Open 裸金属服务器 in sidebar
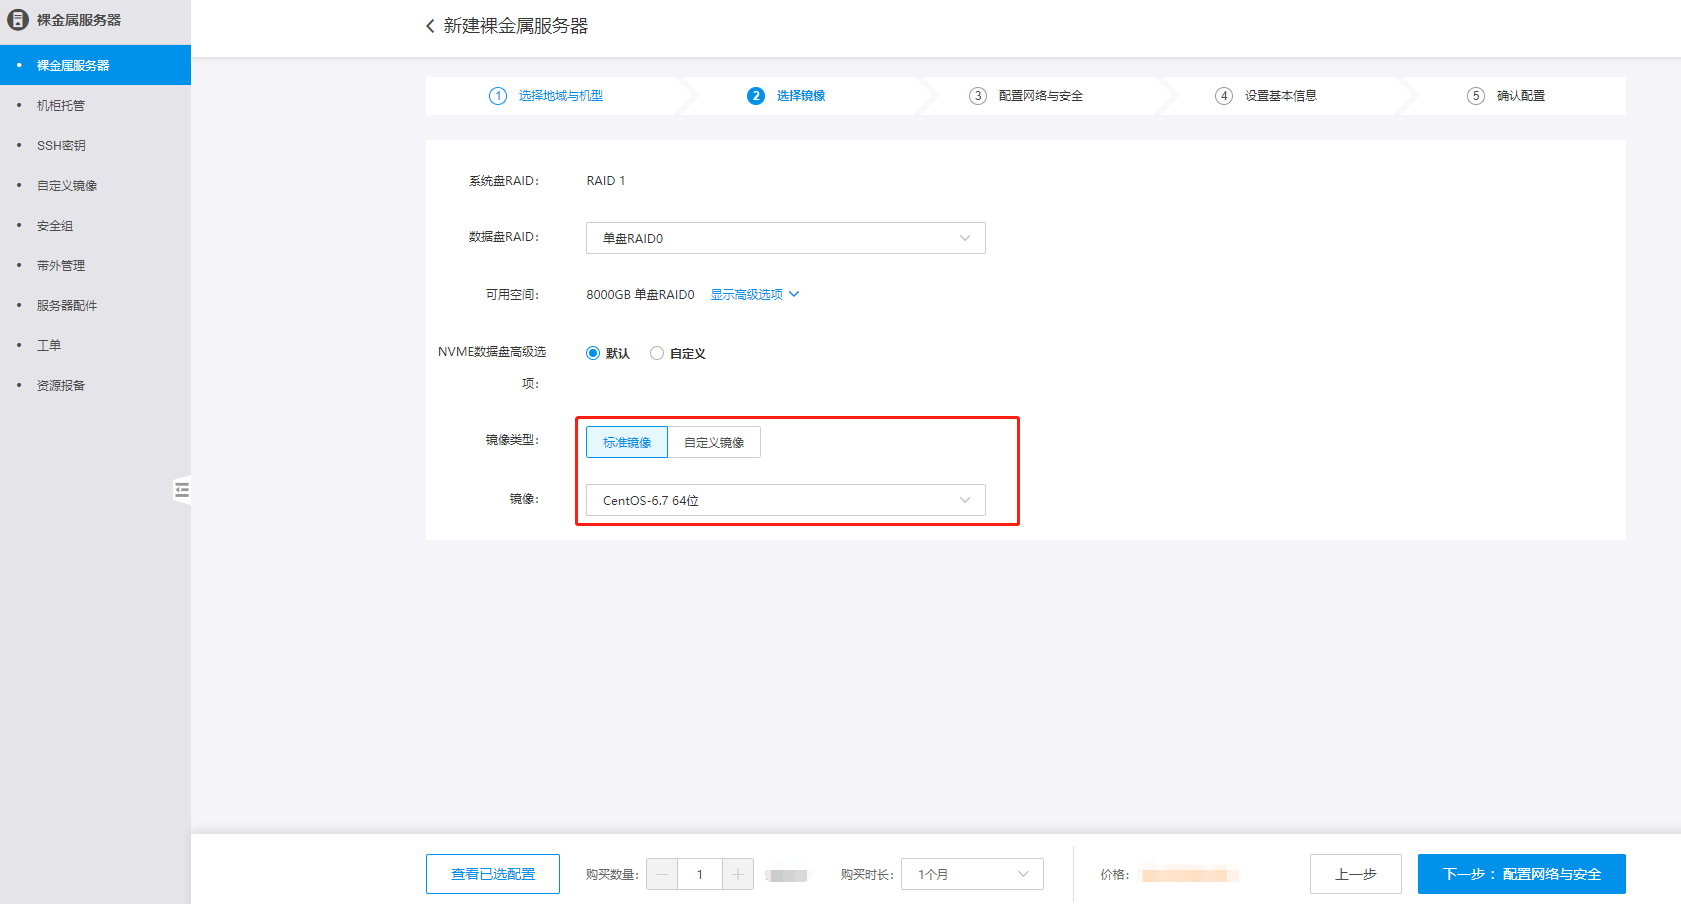 [95, 65]
